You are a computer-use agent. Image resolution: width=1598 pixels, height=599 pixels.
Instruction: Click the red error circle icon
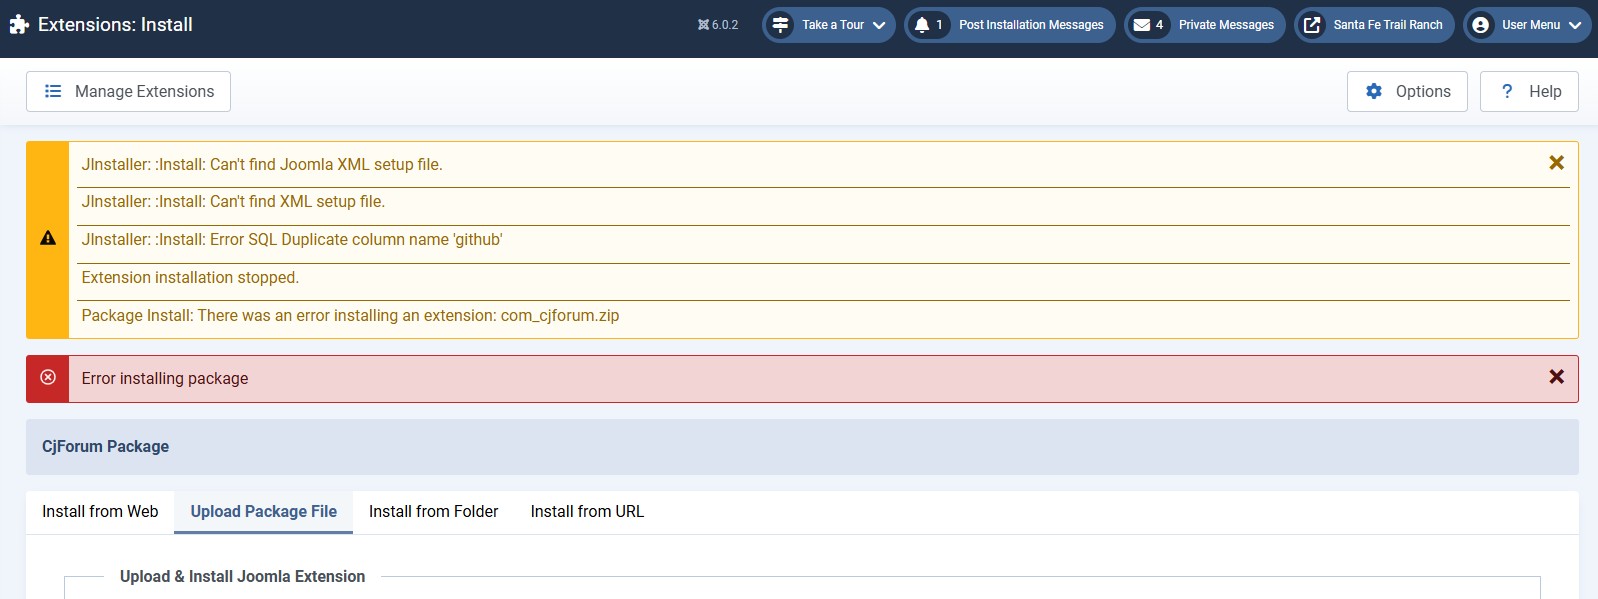coord(48,378)
